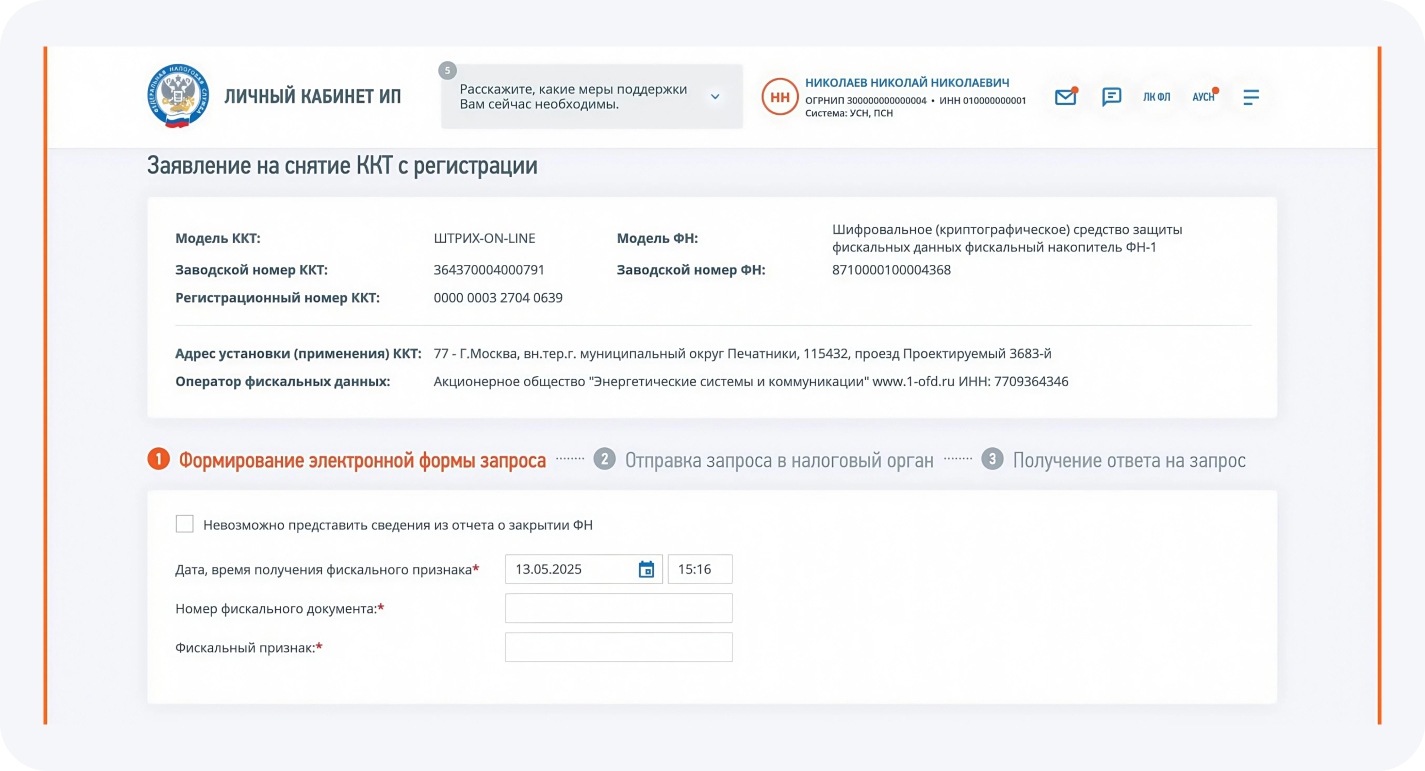Viewport: 1425px width, 771px height.
Task: Open the mail envelope notifications icon
Action: (1065, 97)
